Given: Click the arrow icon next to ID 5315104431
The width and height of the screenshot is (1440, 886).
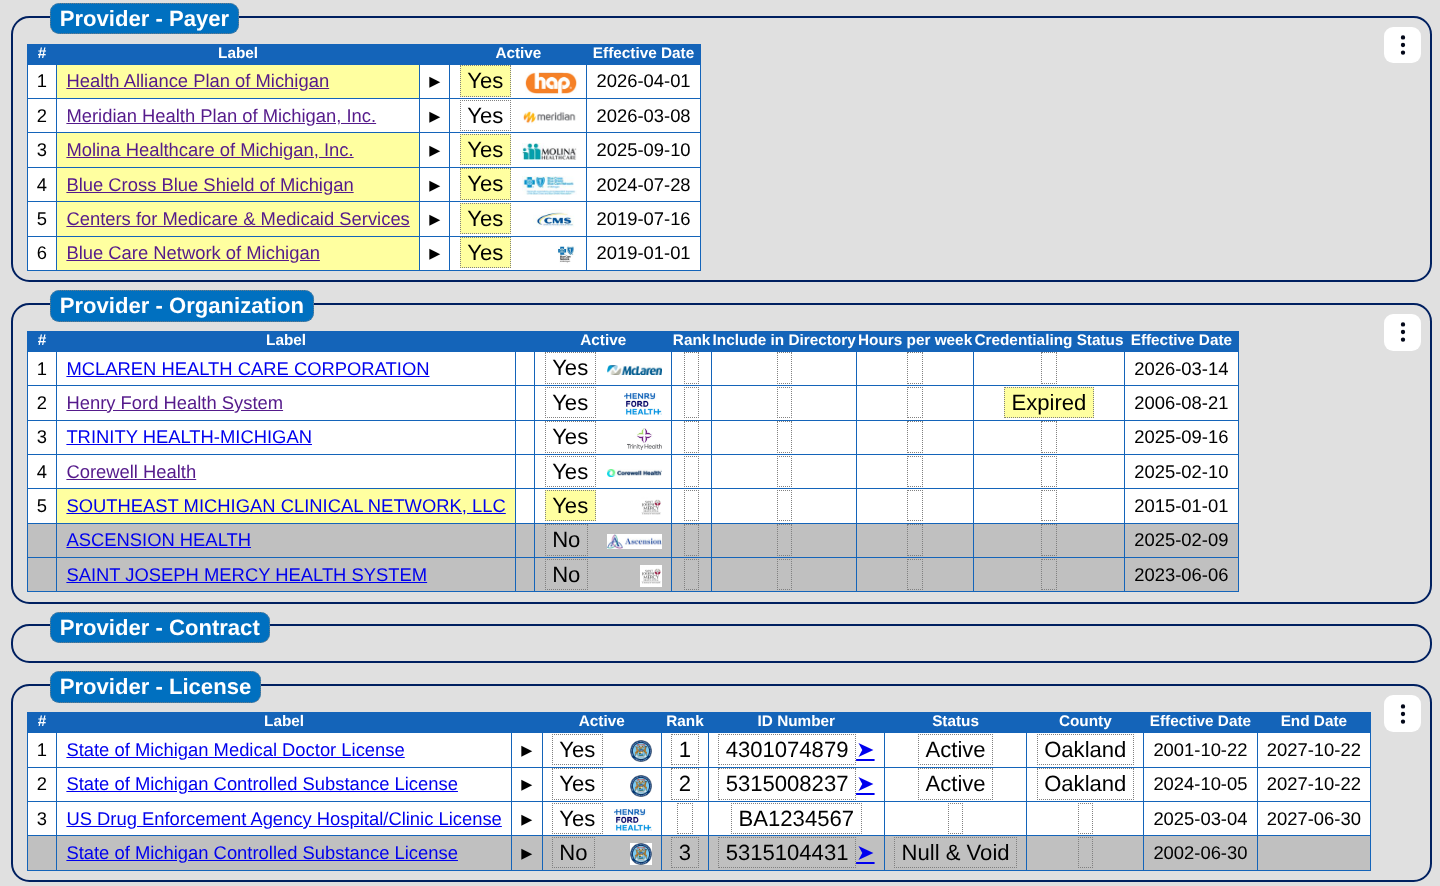Looking at the screenshot, I should click(866, 854).
